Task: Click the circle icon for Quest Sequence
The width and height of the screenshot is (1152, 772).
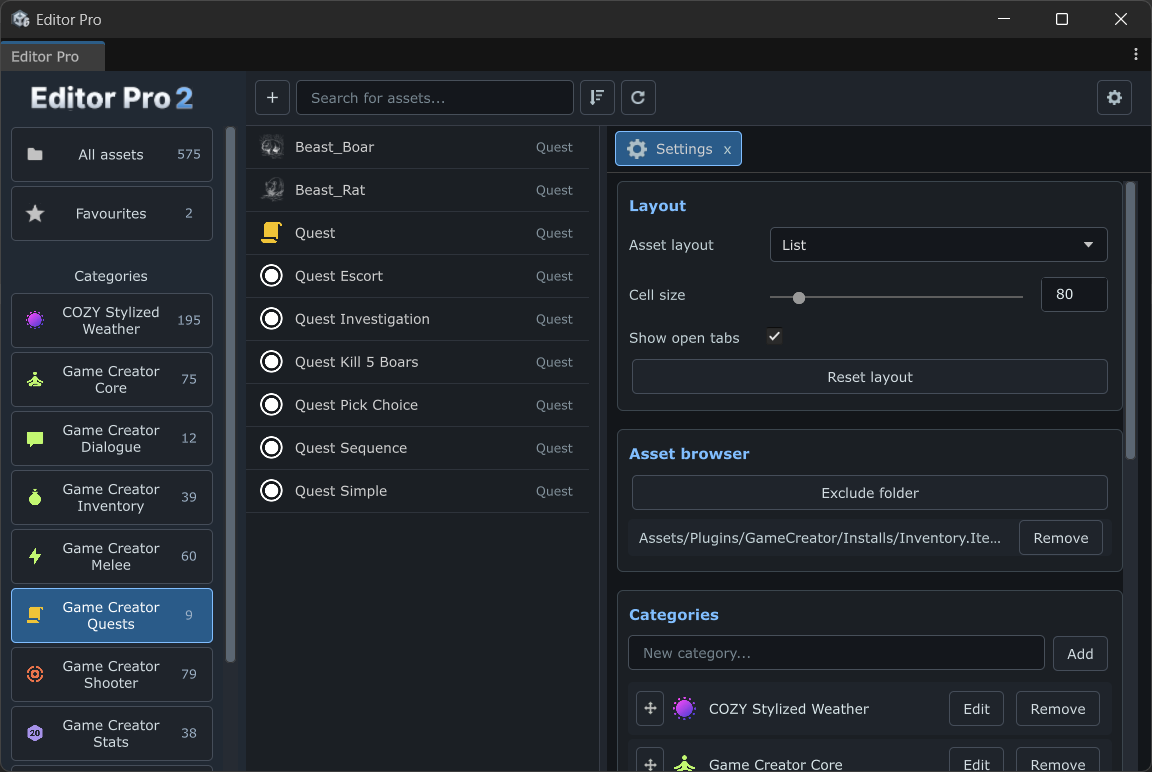Action: click(x=272, y=448)
